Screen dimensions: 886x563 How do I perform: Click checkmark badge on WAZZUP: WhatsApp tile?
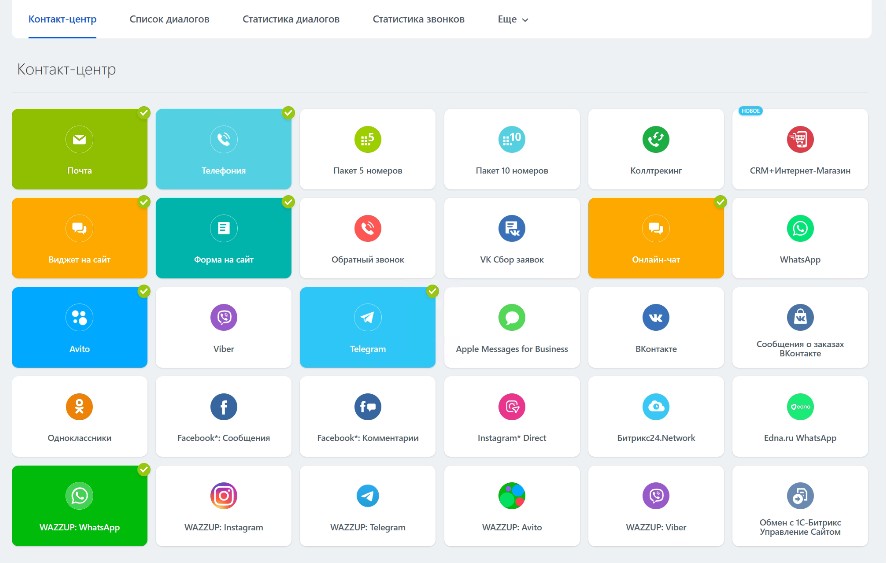point(144,469)
